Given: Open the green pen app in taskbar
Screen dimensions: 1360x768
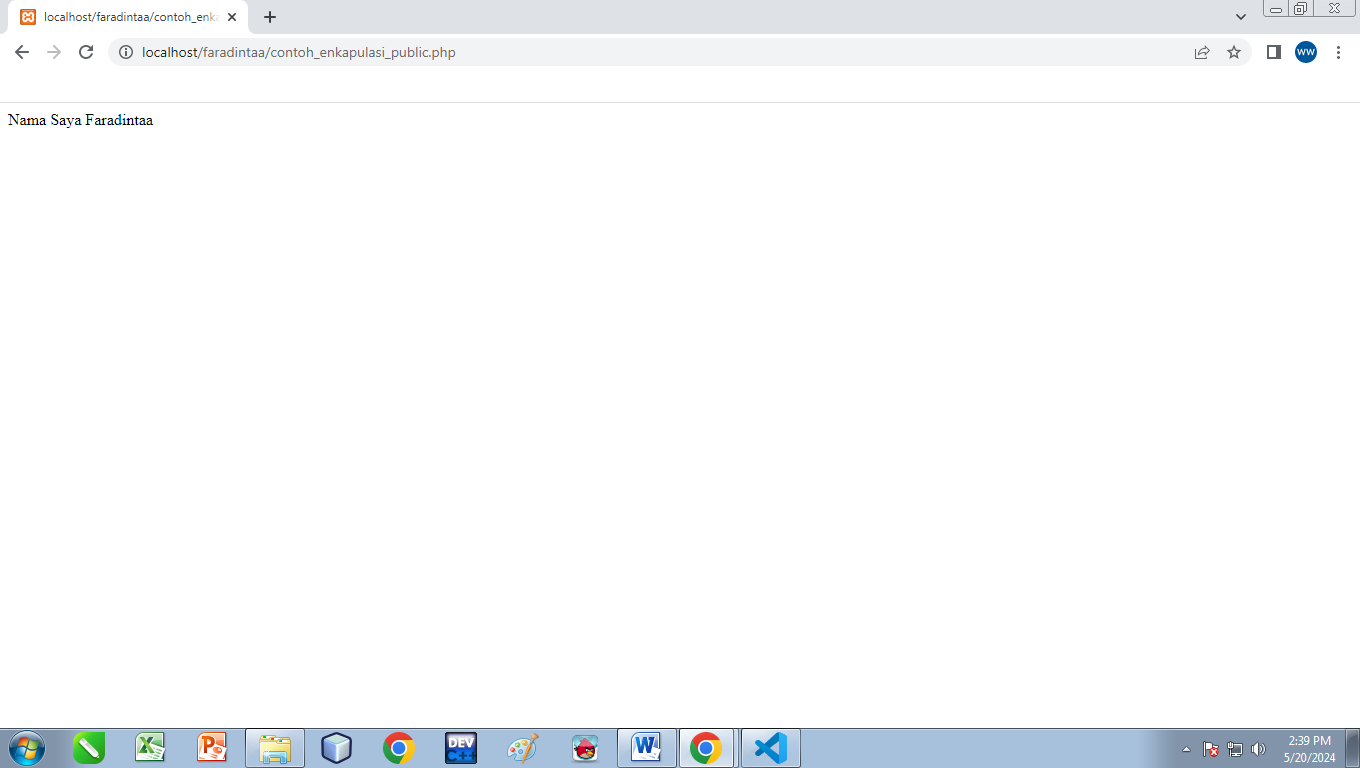Looking at the screenshot, I should point(89,748).
